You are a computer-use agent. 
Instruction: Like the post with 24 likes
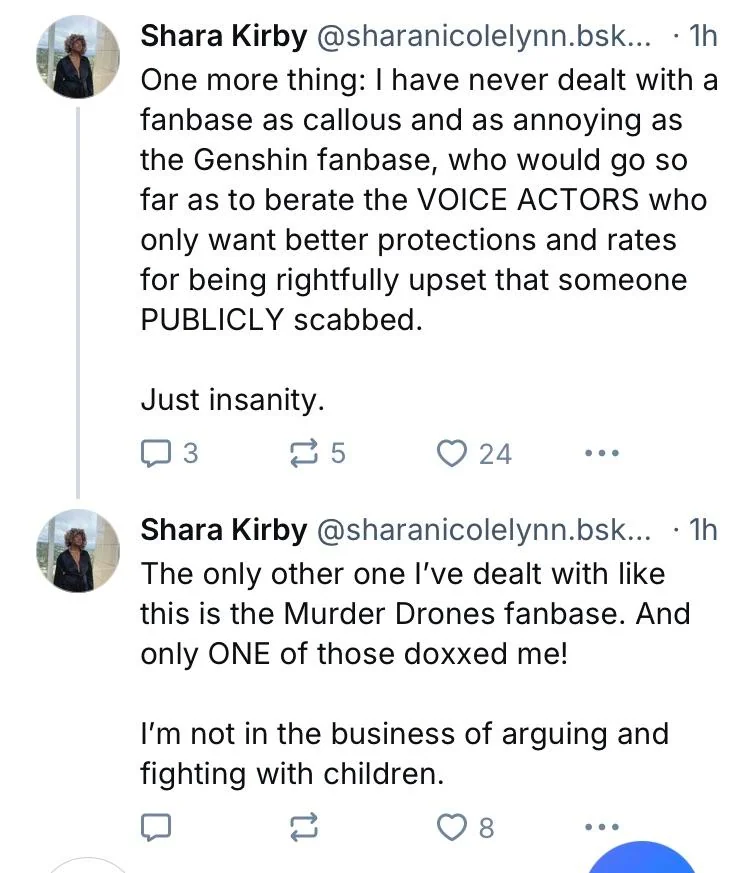(x=454, y=454)
